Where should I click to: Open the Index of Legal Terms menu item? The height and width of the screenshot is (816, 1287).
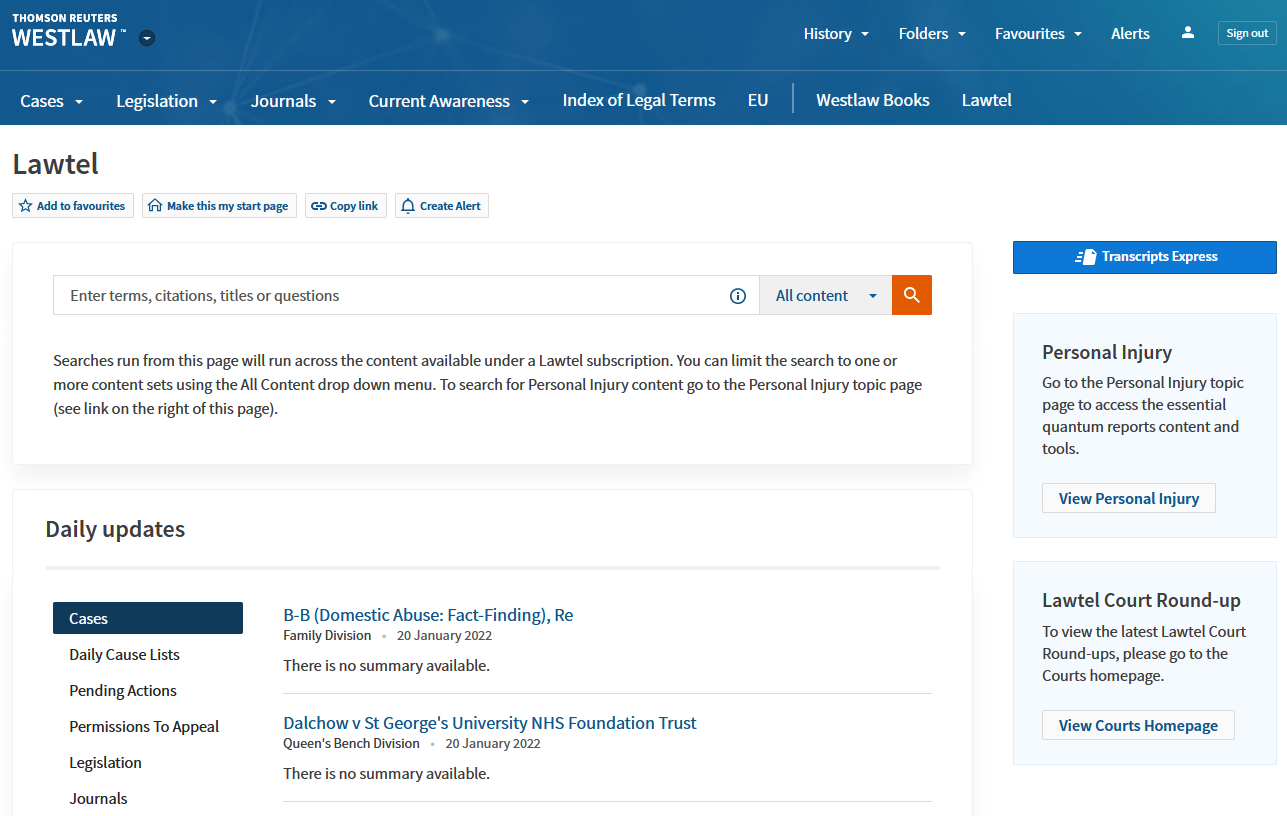638,100
